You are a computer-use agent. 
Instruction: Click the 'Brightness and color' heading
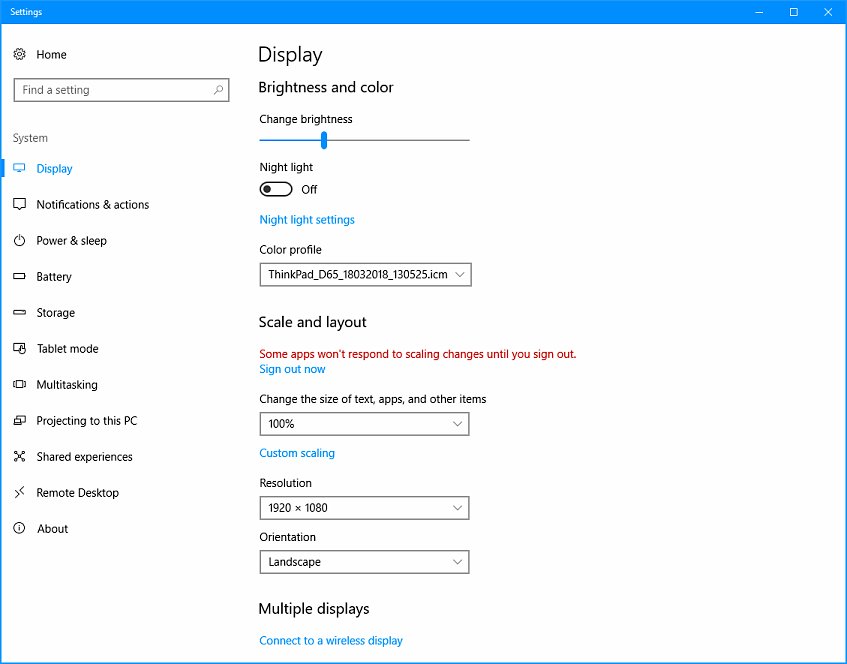point(326,87)
